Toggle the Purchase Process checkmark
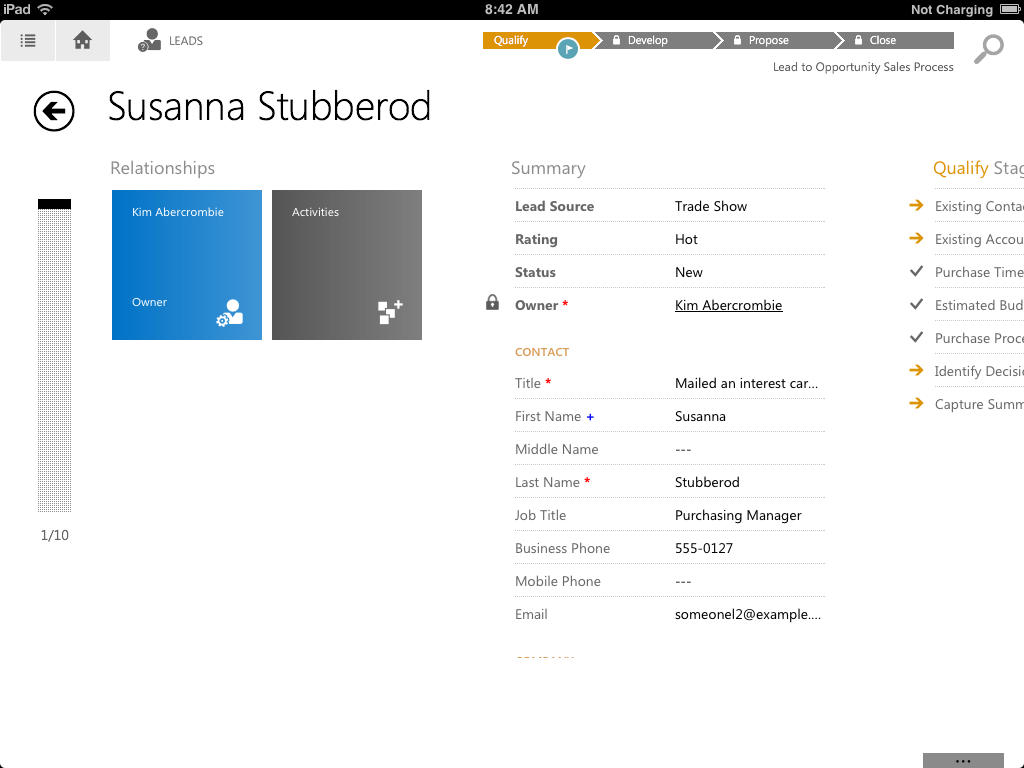The width and height of the screenshot is (1024, 768). tap(916, 338)
